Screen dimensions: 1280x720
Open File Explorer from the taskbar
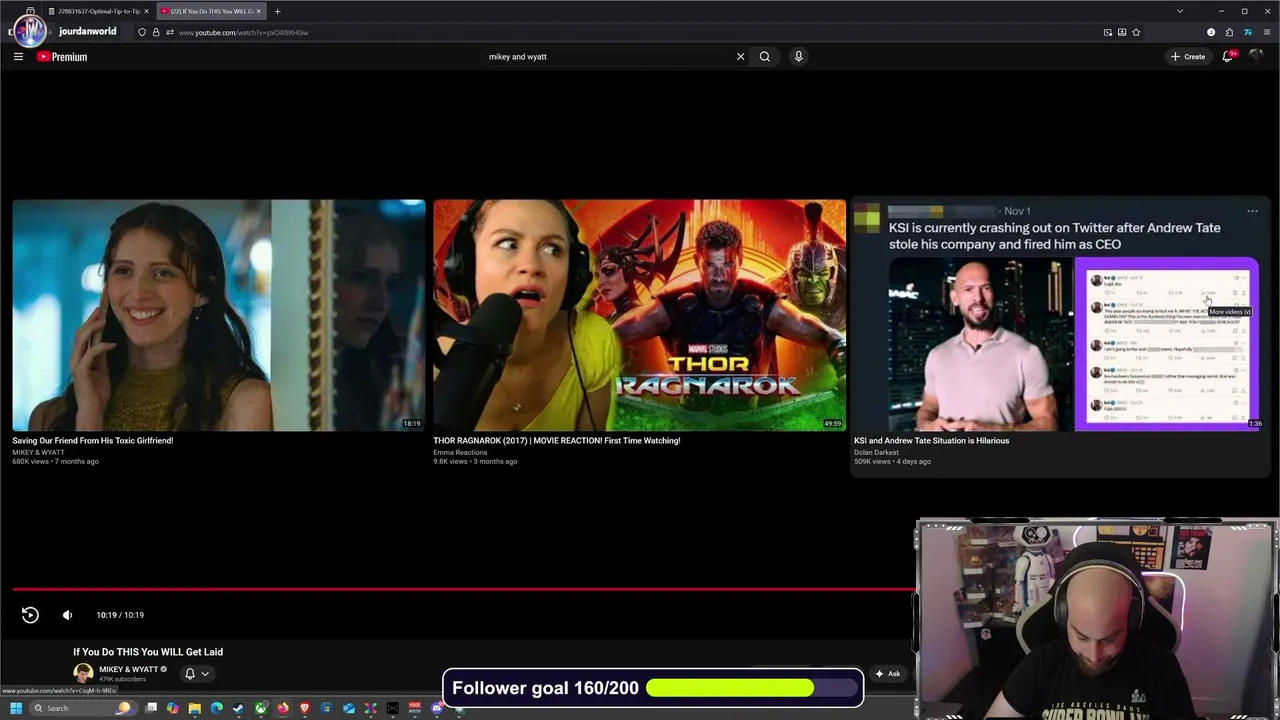pyautogui.click(x=194, y=708)
